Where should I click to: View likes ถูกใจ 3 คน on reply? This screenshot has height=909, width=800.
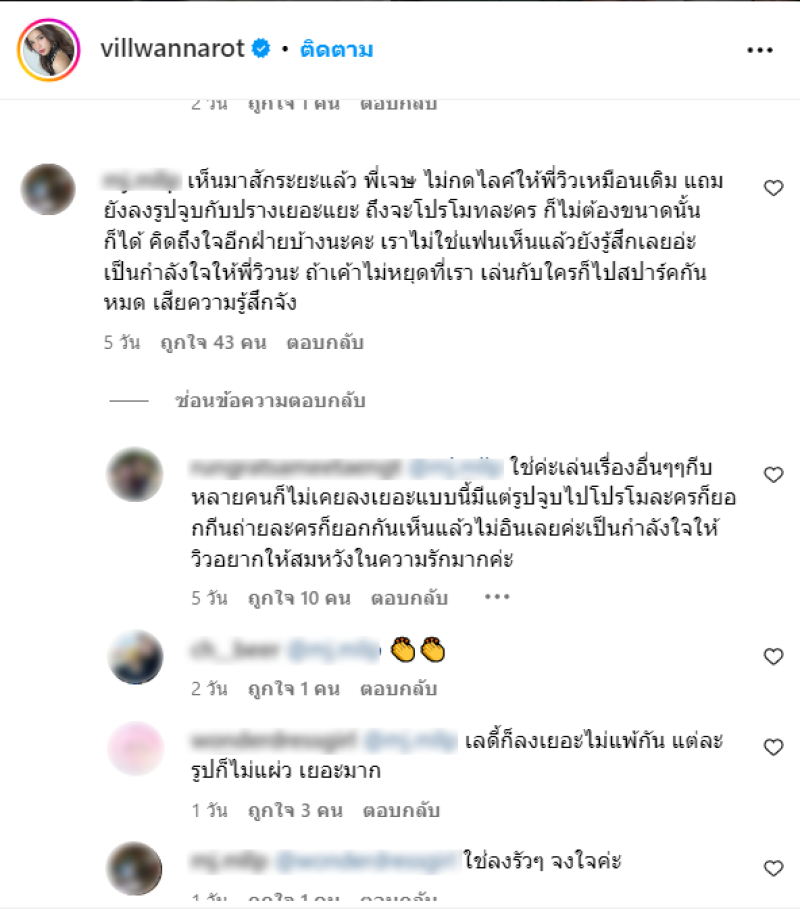295,810
